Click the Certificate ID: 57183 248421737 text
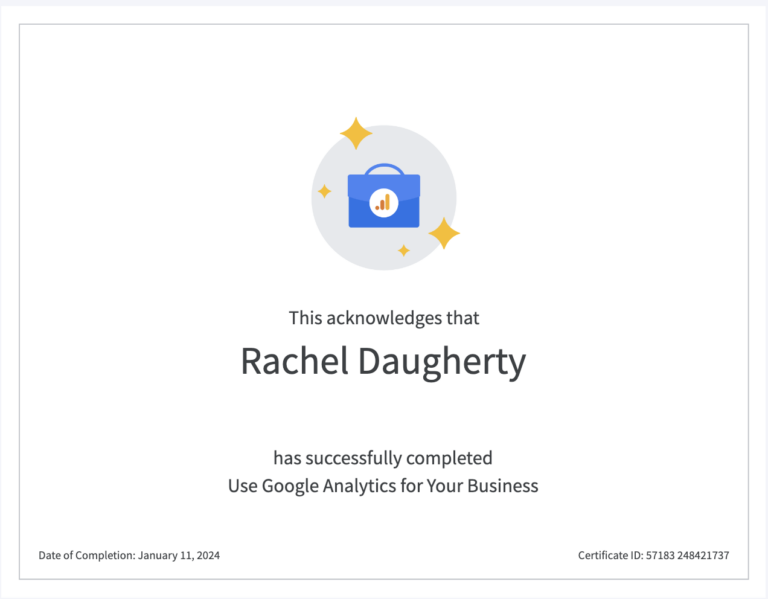Viewport: 768px width, 599px height. [653, 555]
